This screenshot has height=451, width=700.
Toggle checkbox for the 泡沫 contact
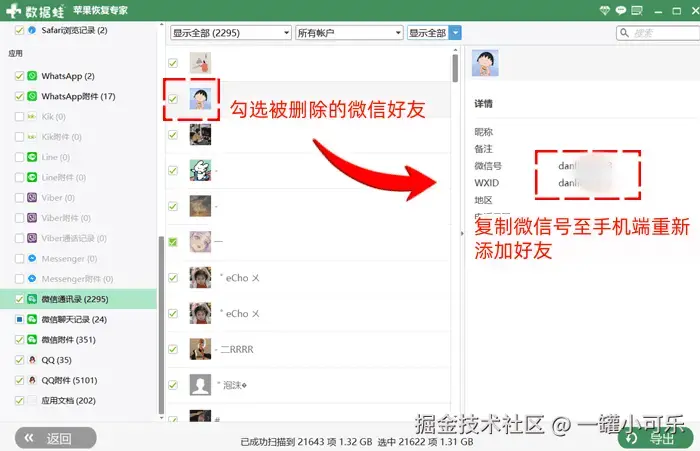[173, 385]
